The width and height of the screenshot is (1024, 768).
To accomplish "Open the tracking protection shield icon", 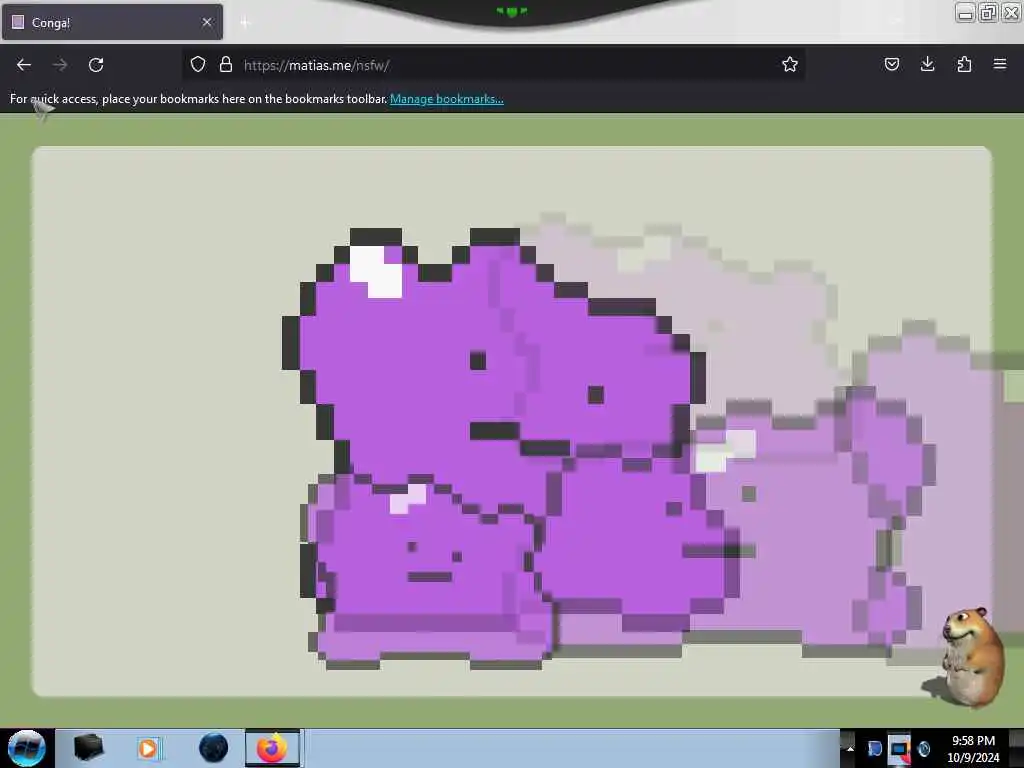I will 198,64.
